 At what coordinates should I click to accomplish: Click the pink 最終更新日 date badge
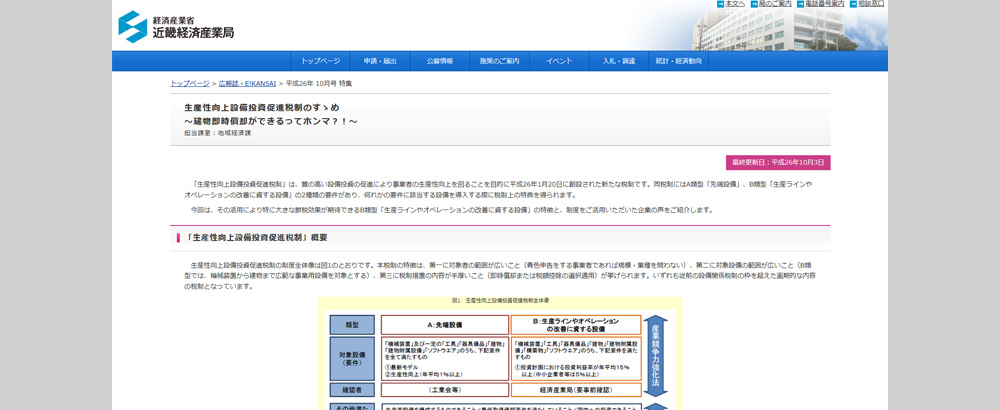778,162
